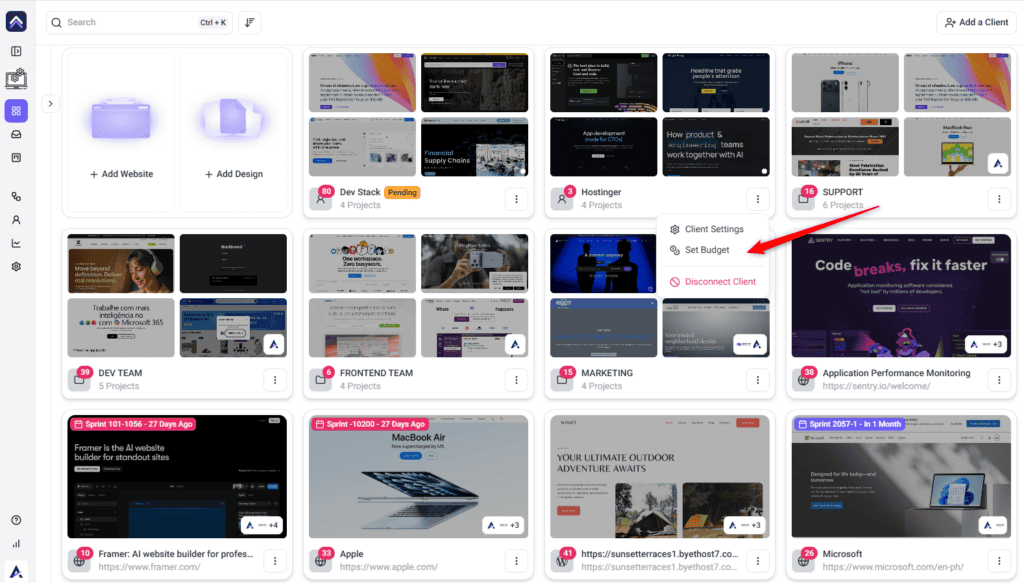The height and width of the screenshot is (583, 1024).
Task: Open the FRONTEND TEAM three-dot menu
Action: click(517, 380)
